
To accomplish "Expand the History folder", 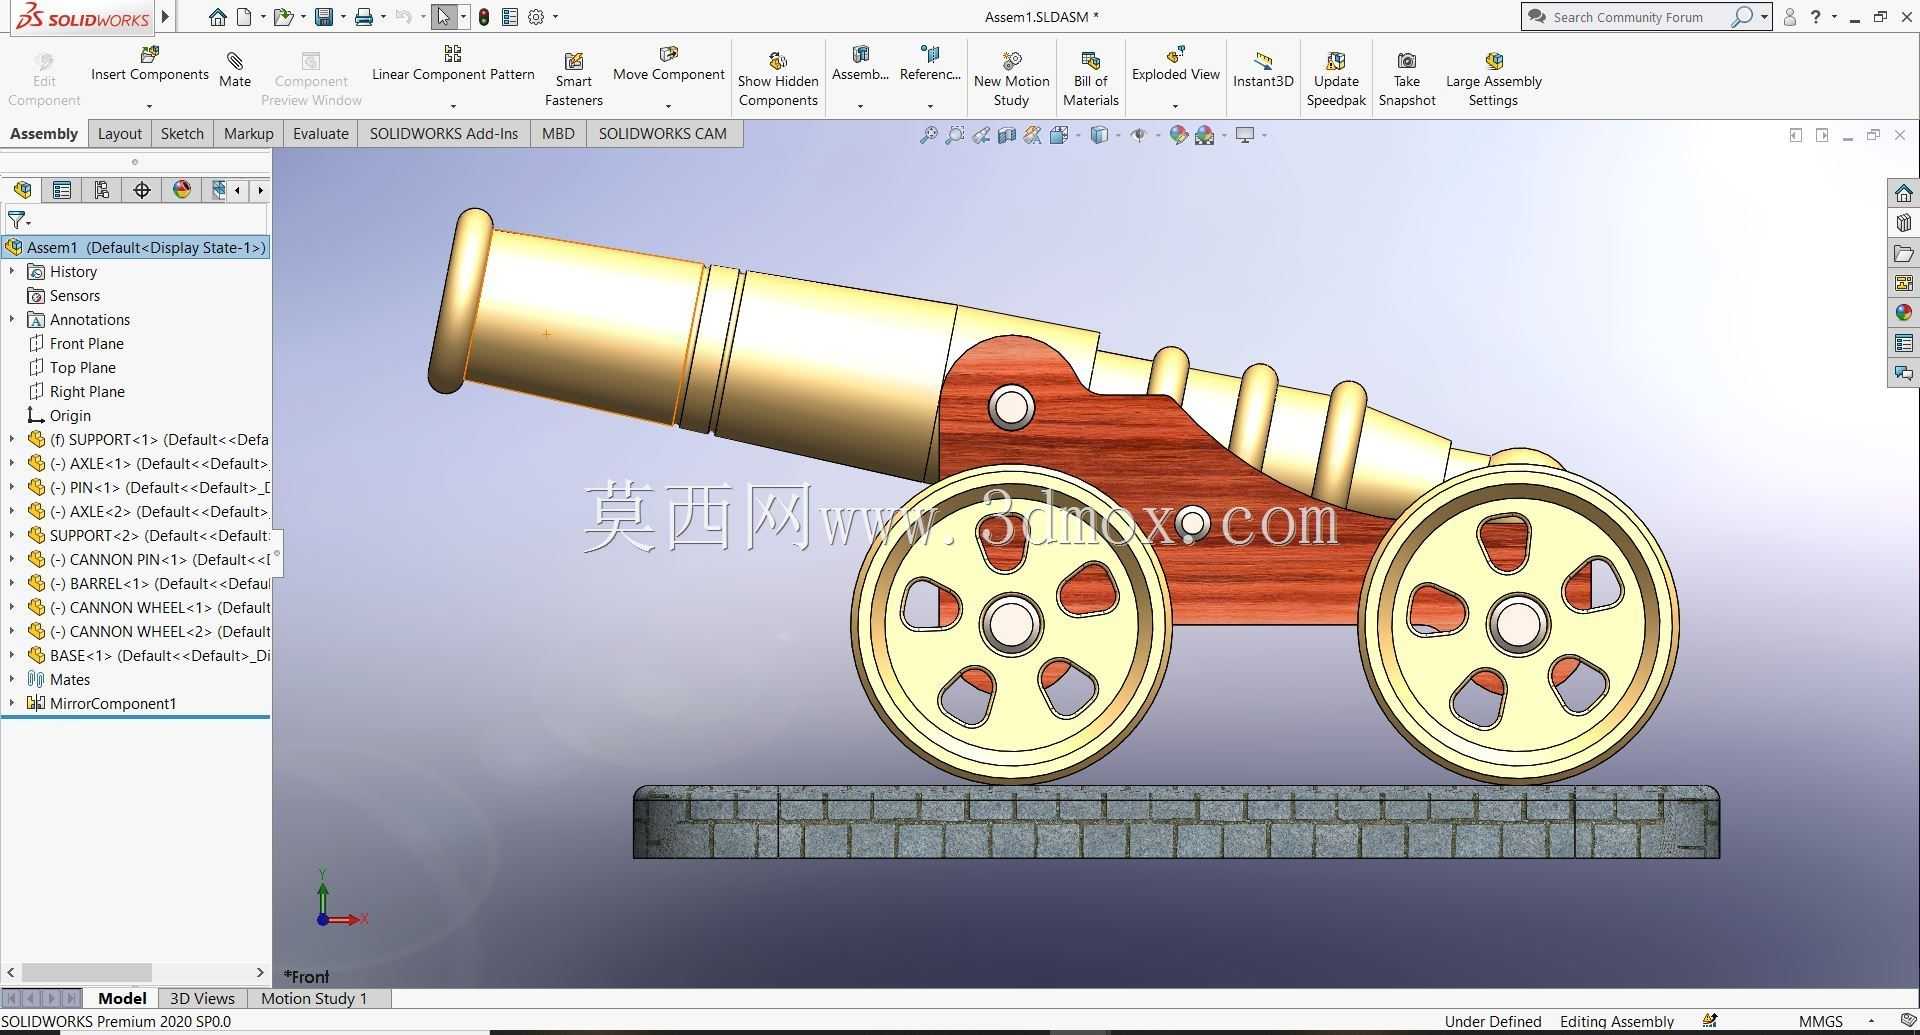I will coord(12,272).
